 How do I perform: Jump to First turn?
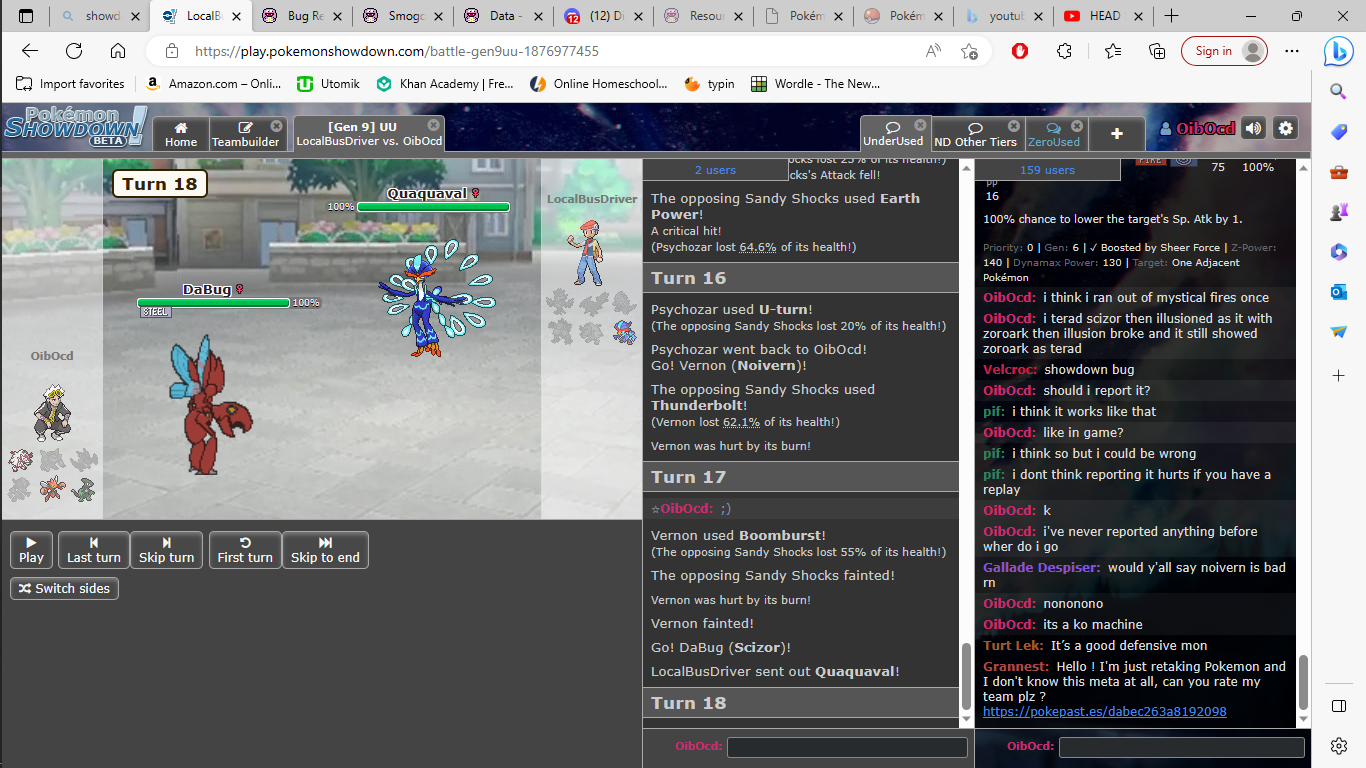tap(245, 550)
